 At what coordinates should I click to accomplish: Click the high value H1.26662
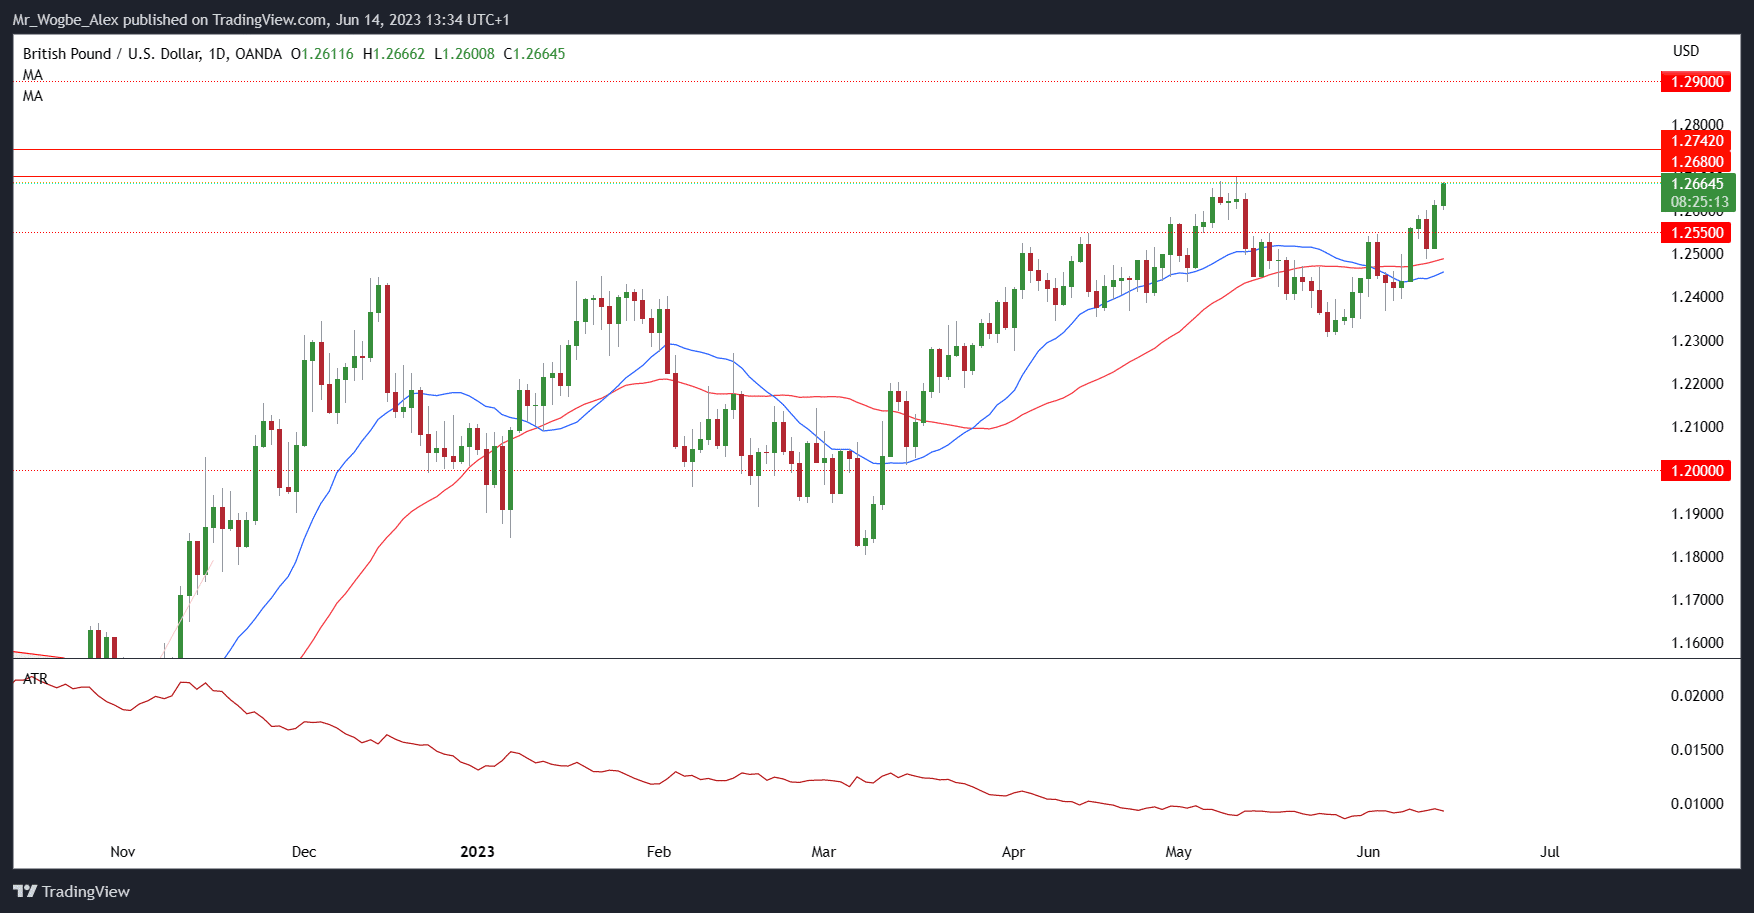pyautogui.click(x=394, y=54)
